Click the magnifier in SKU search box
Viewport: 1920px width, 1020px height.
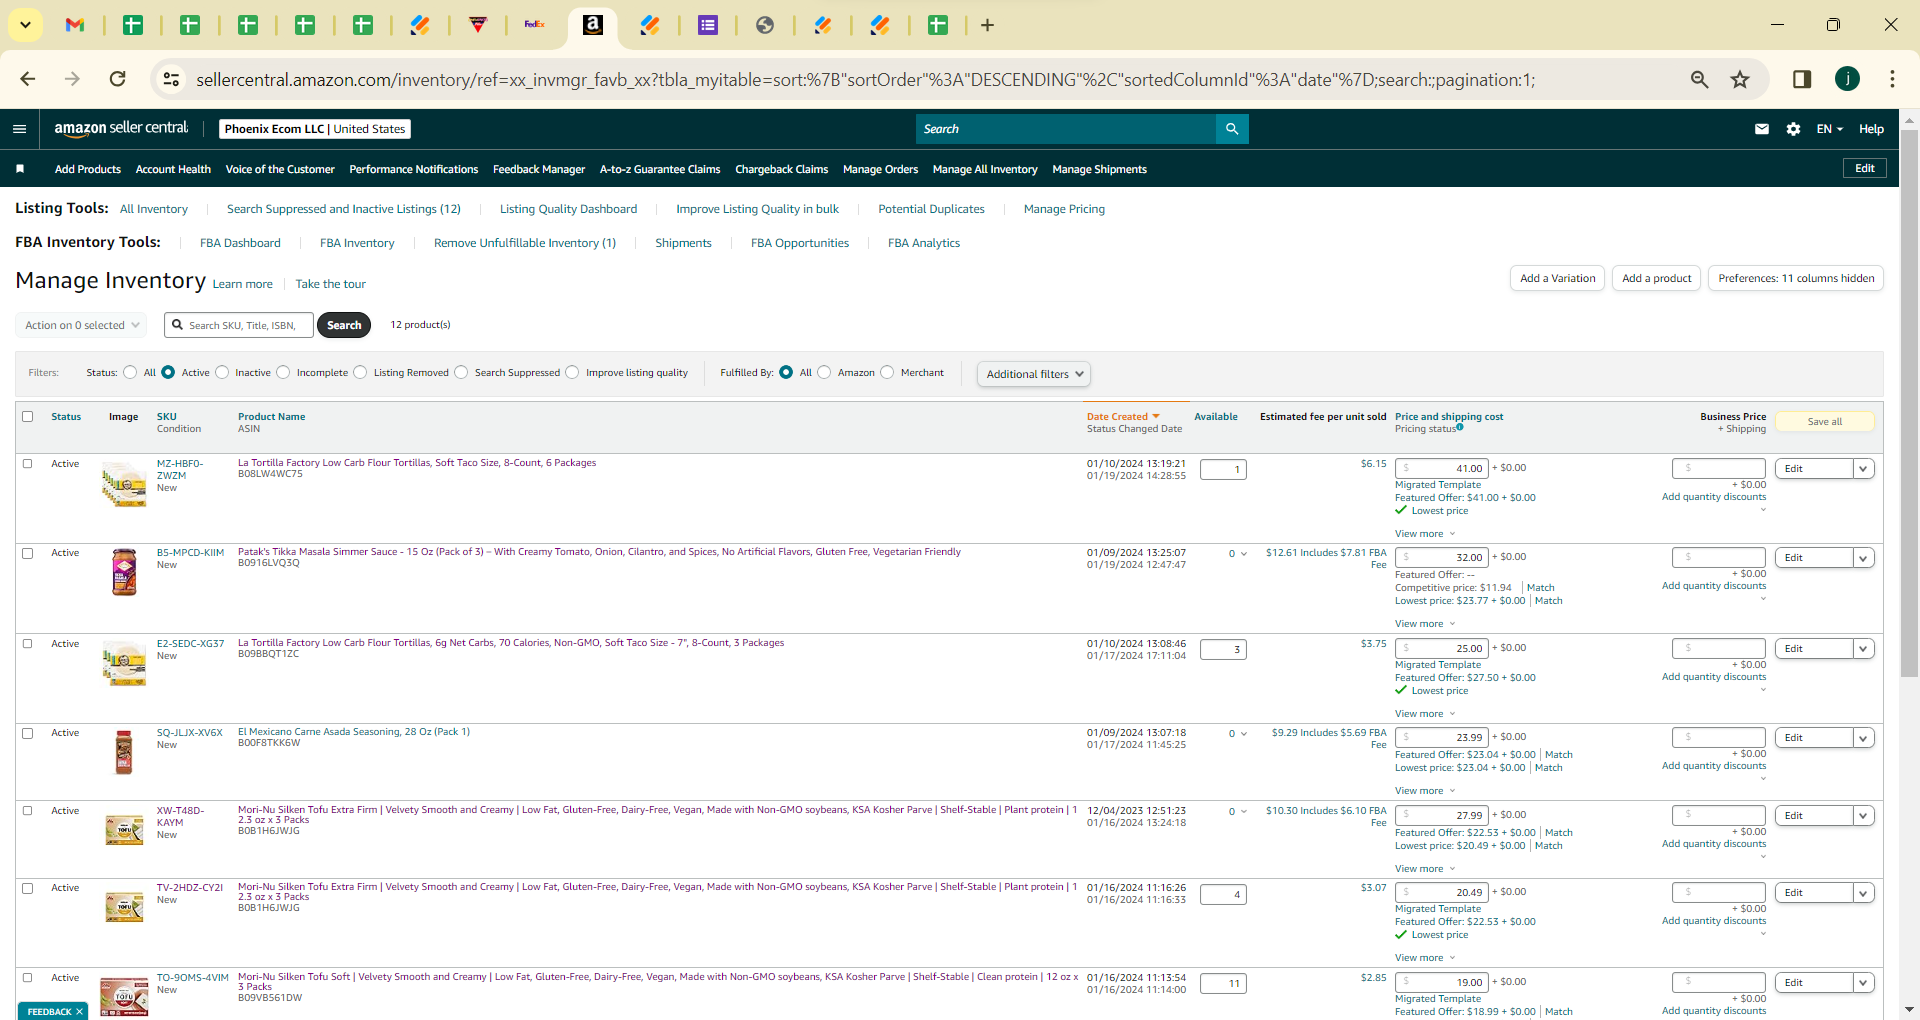tap(178, 325)
